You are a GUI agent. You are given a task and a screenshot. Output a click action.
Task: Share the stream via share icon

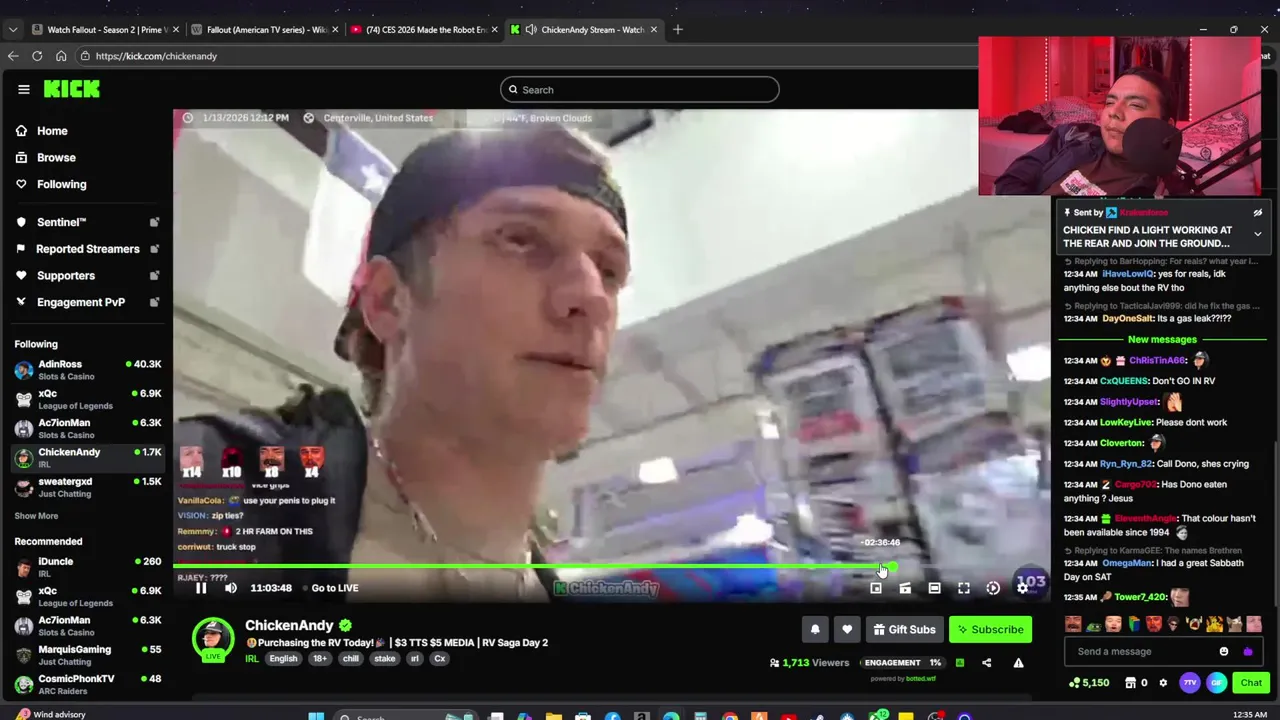tap(987, 662)
